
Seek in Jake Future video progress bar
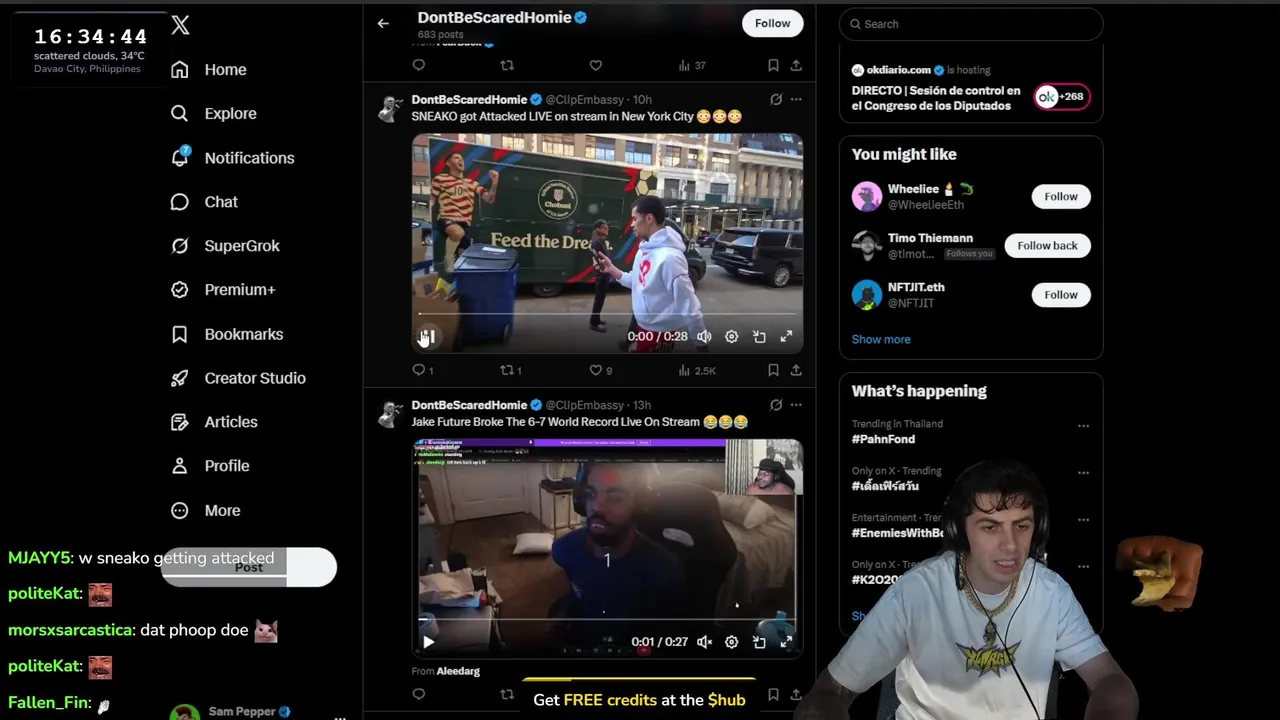pos(607,619)
